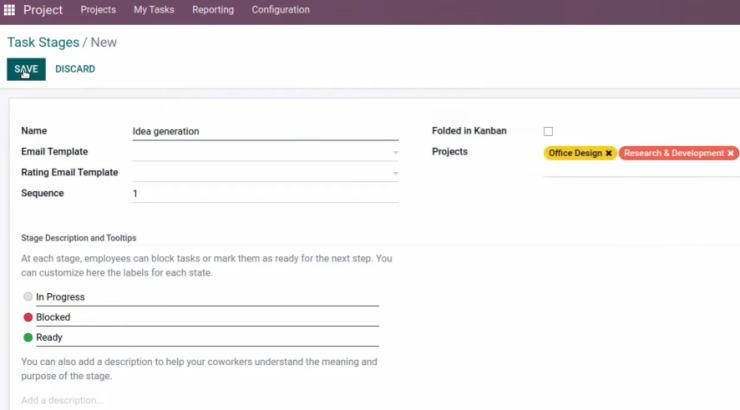Screen dimensions: 740x410
Task: Expand the Rating Email Template dropdown
Action: (395, 173)
